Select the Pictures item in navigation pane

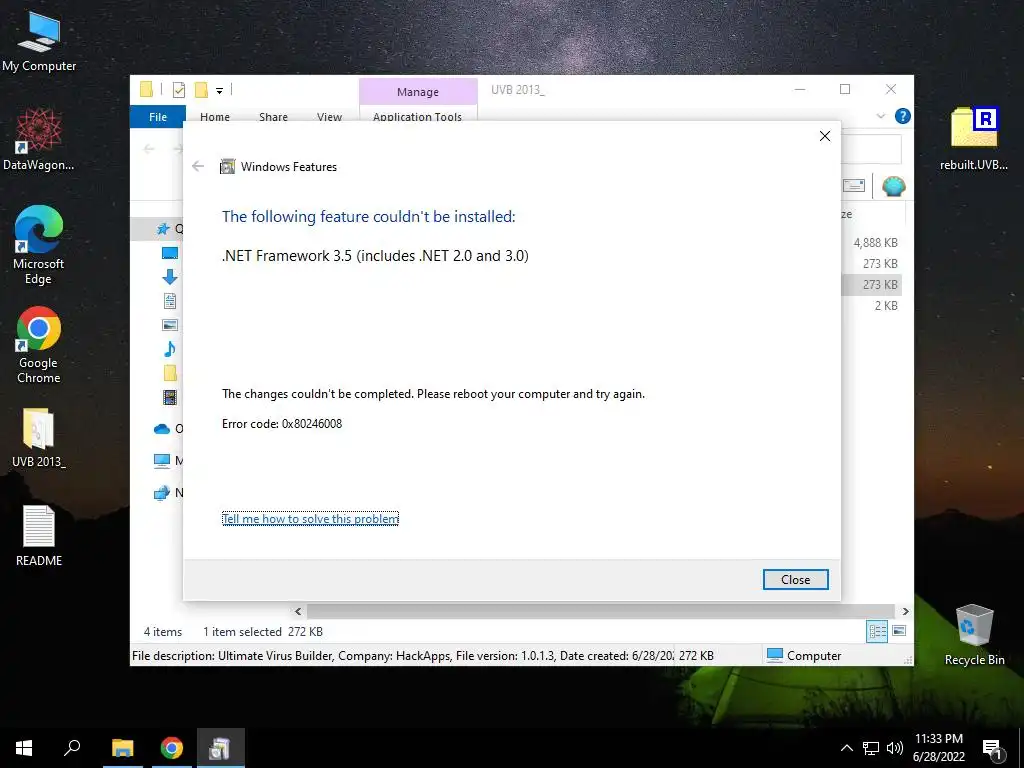(170, 325)
